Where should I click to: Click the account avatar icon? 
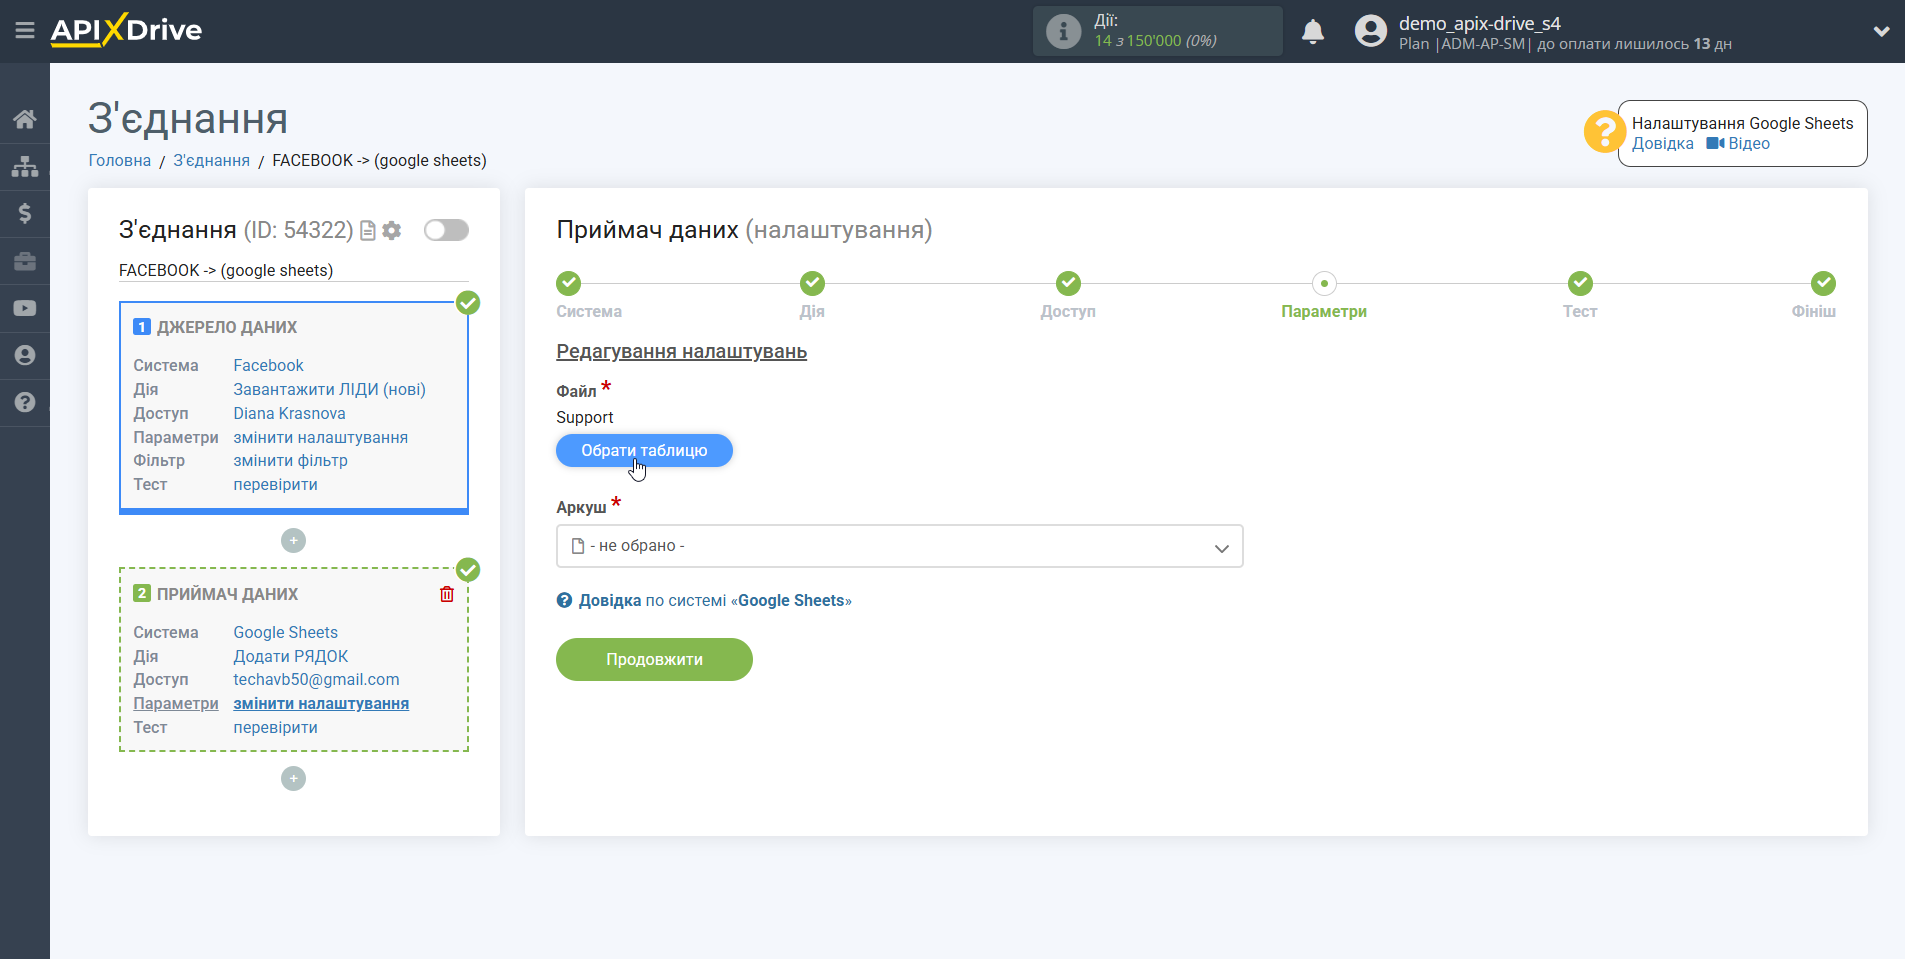pyautogui.click(x=1371, y=31)
